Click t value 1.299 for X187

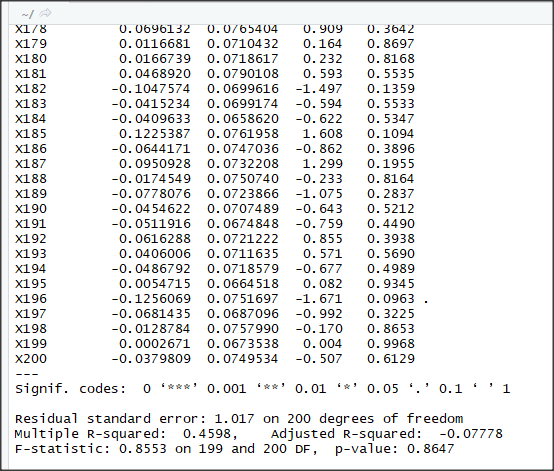323,164
